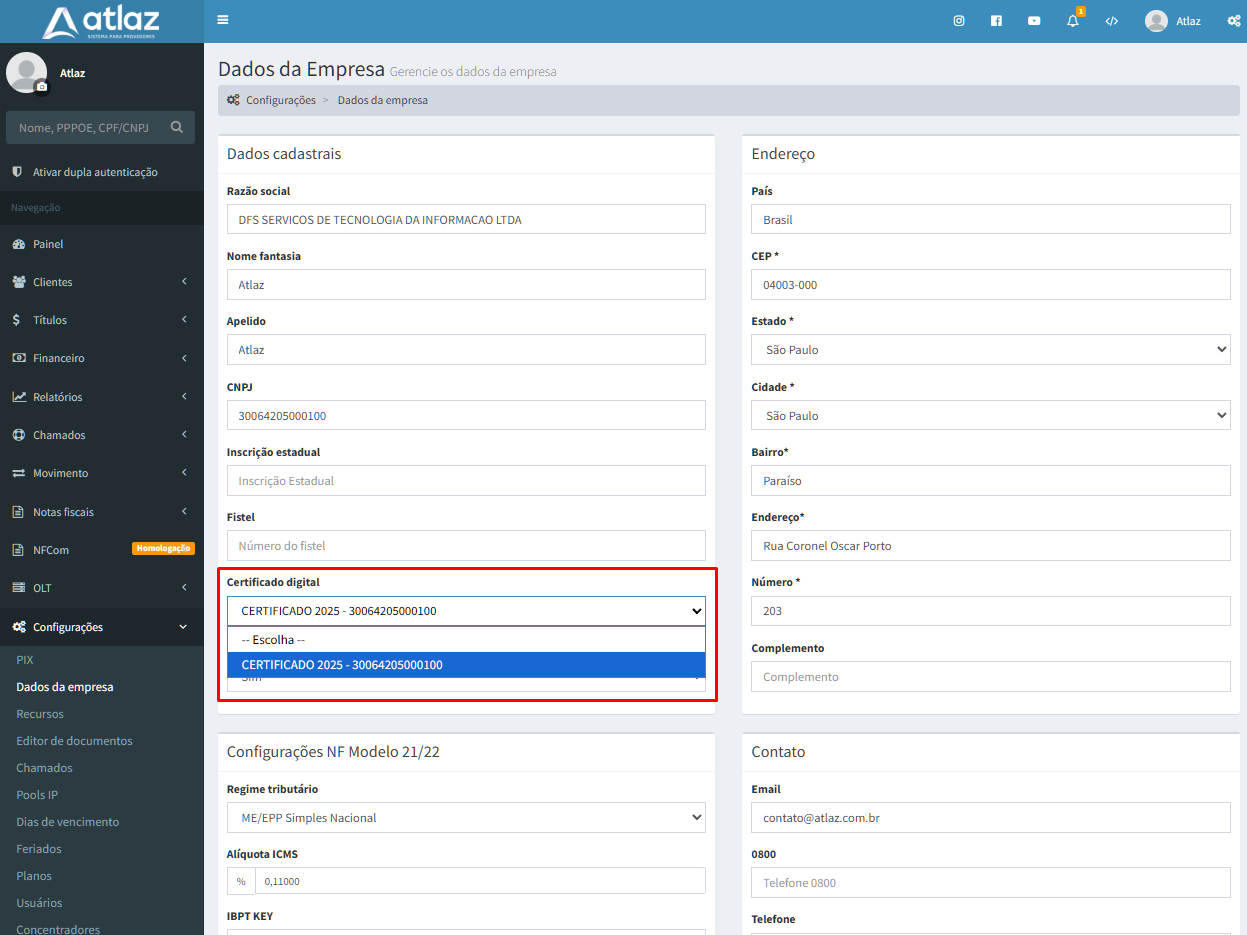Open Painel from the navigation menu

pyautogui.click(x=48, y=244)
